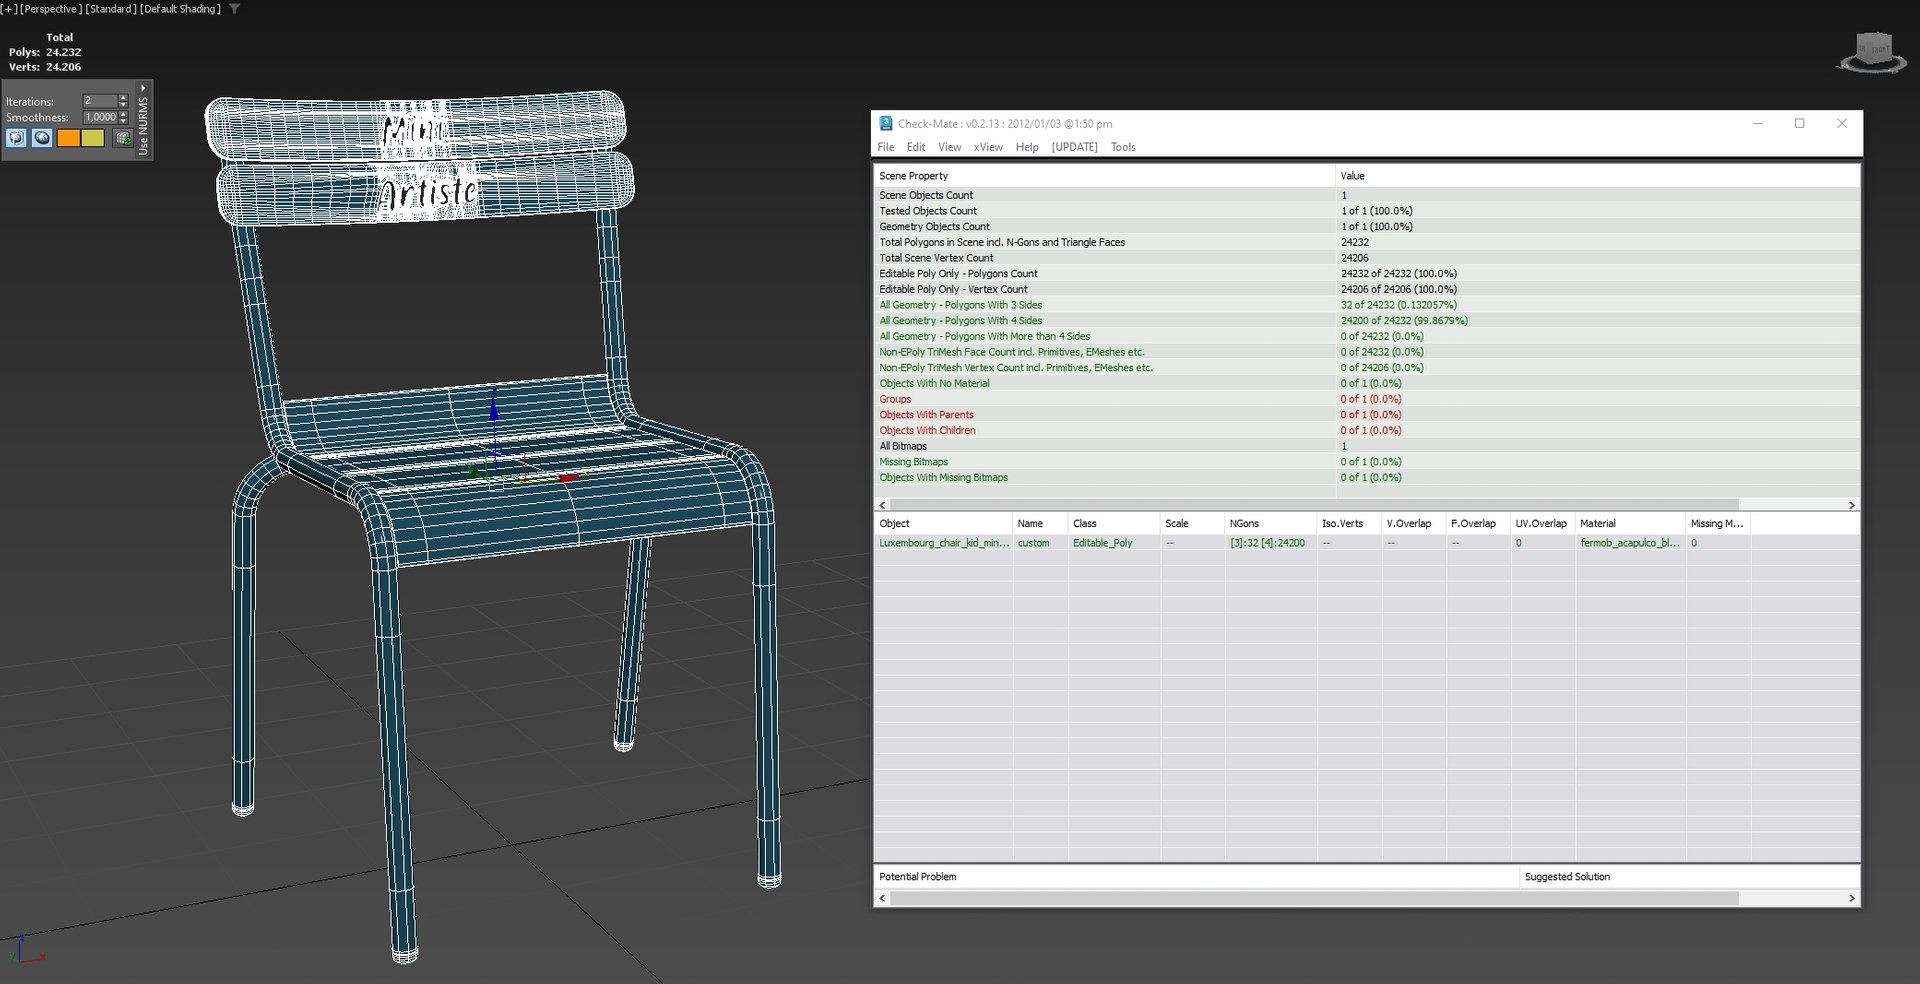Select the Polygons With 4 Sides row

click(x=1366, y=321)
